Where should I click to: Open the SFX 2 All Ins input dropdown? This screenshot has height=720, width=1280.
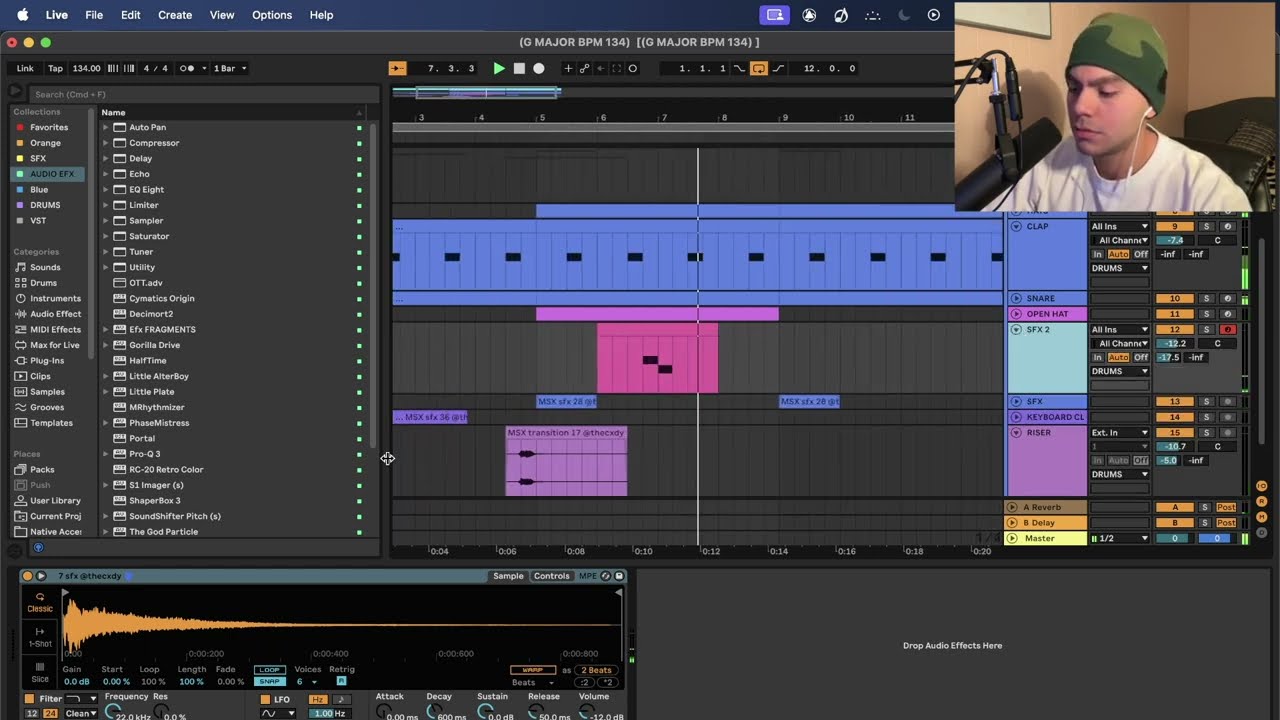(x=1120, y=329)
